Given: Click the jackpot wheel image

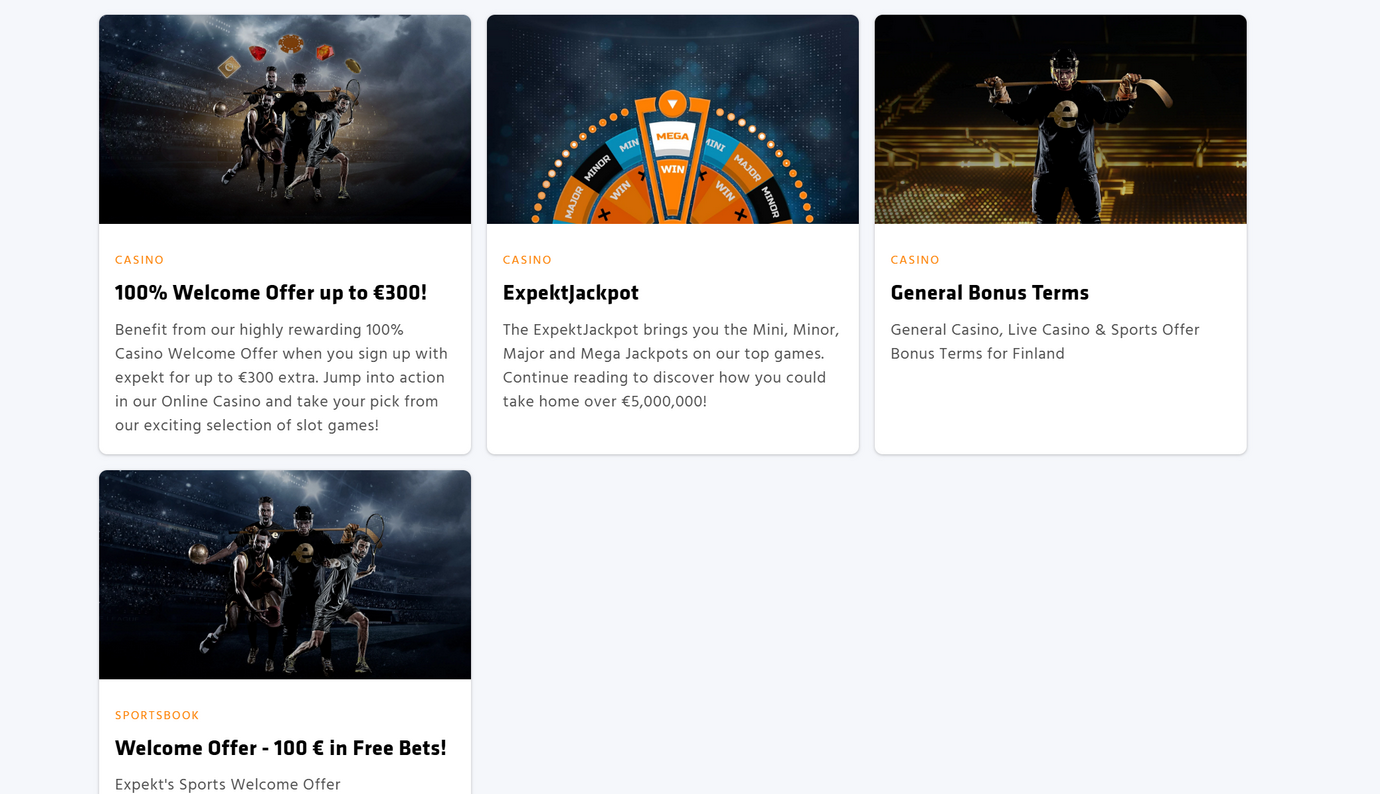Looking at the screenshot, I should pyautogui.click(x=673, y=119).
